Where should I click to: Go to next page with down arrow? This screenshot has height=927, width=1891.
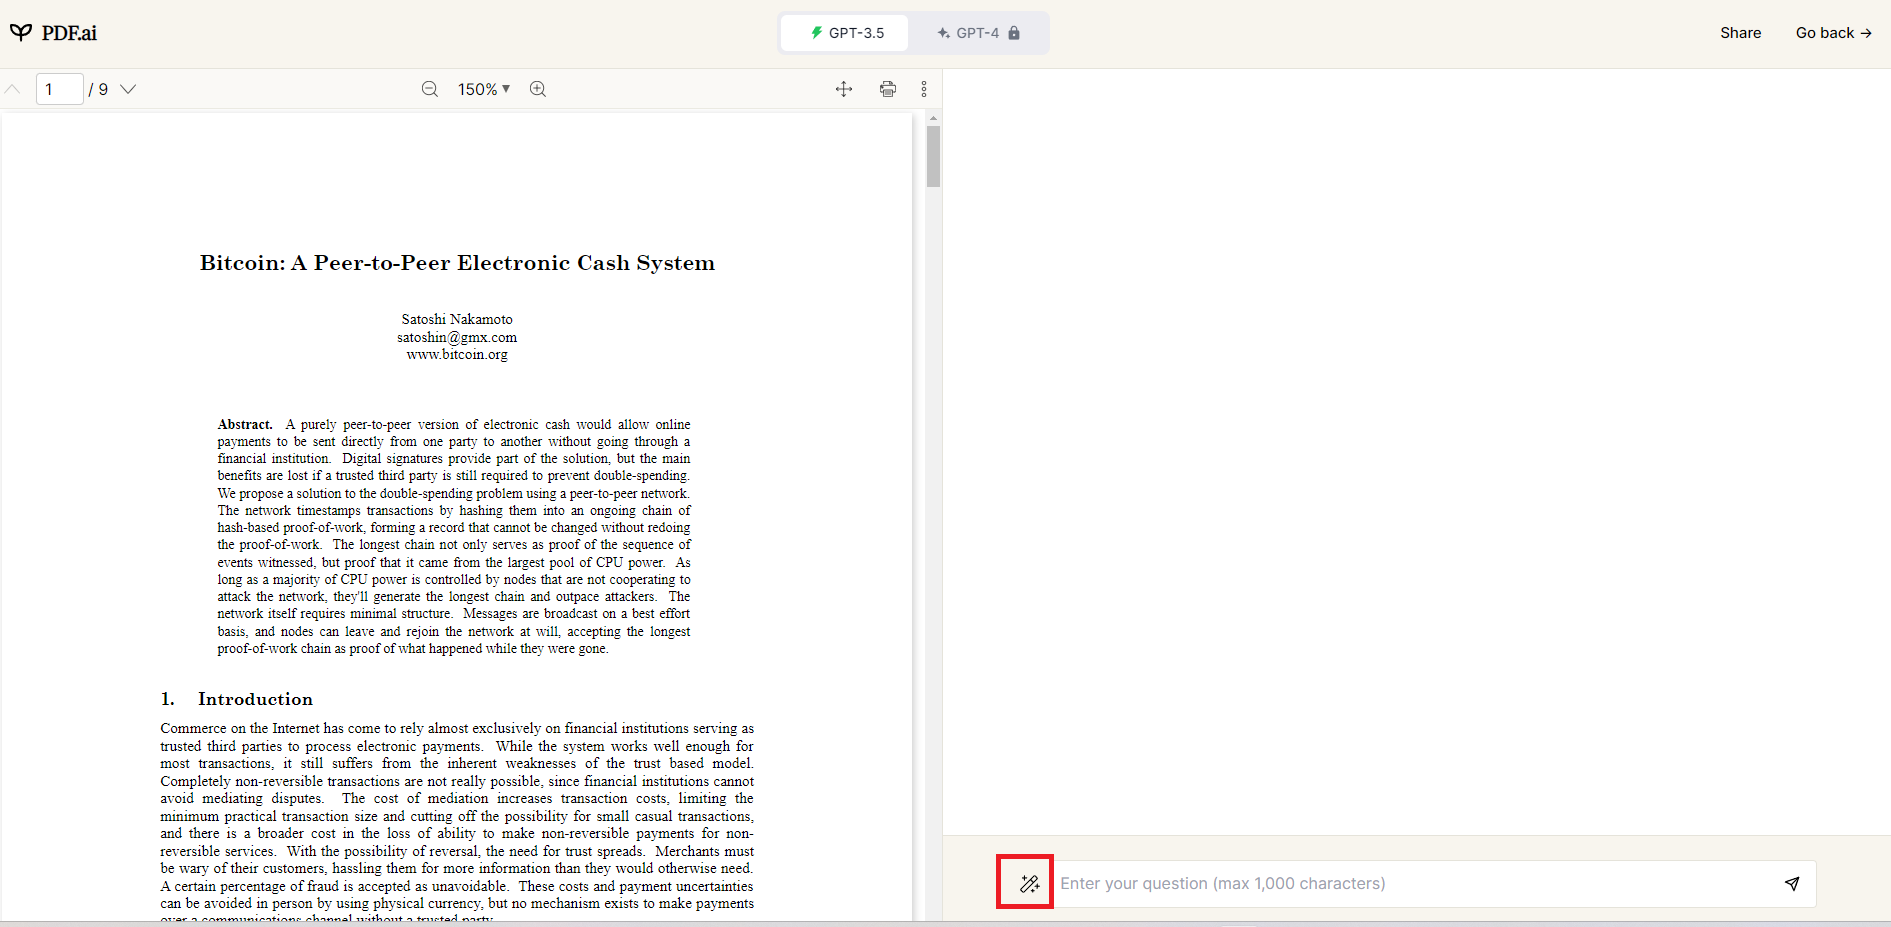pyautogui.click(x=128, y=89)
